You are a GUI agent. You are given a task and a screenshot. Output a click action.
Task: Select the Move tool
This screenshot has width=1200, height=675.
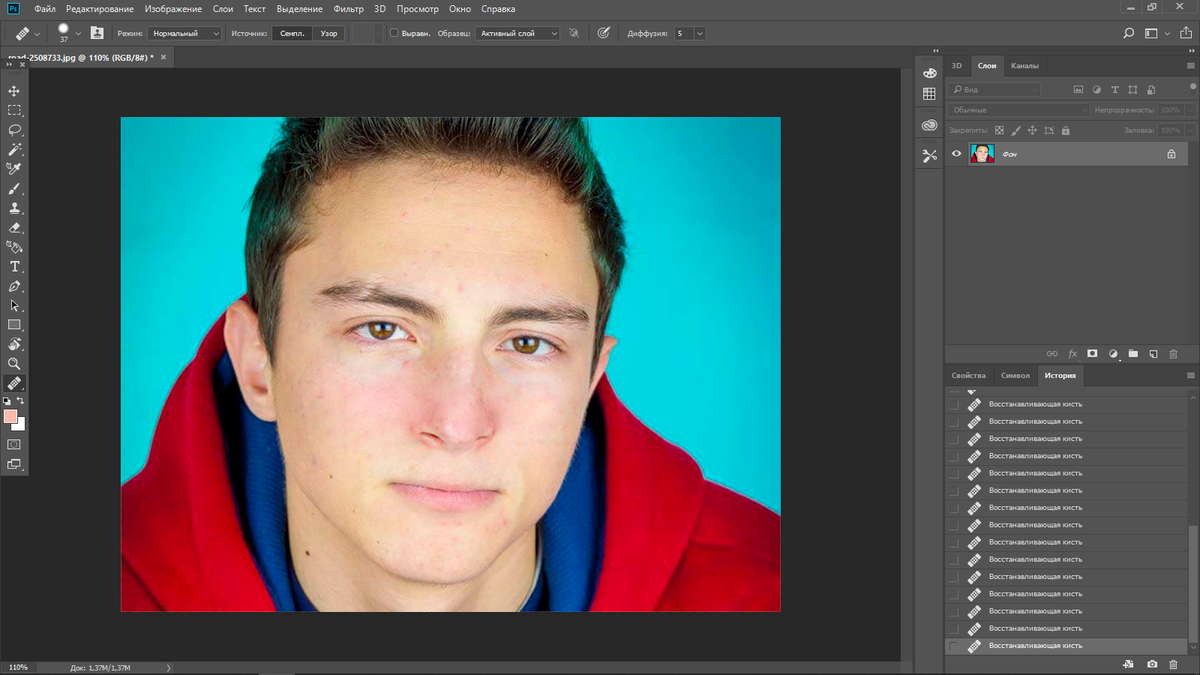pos(14,91)
